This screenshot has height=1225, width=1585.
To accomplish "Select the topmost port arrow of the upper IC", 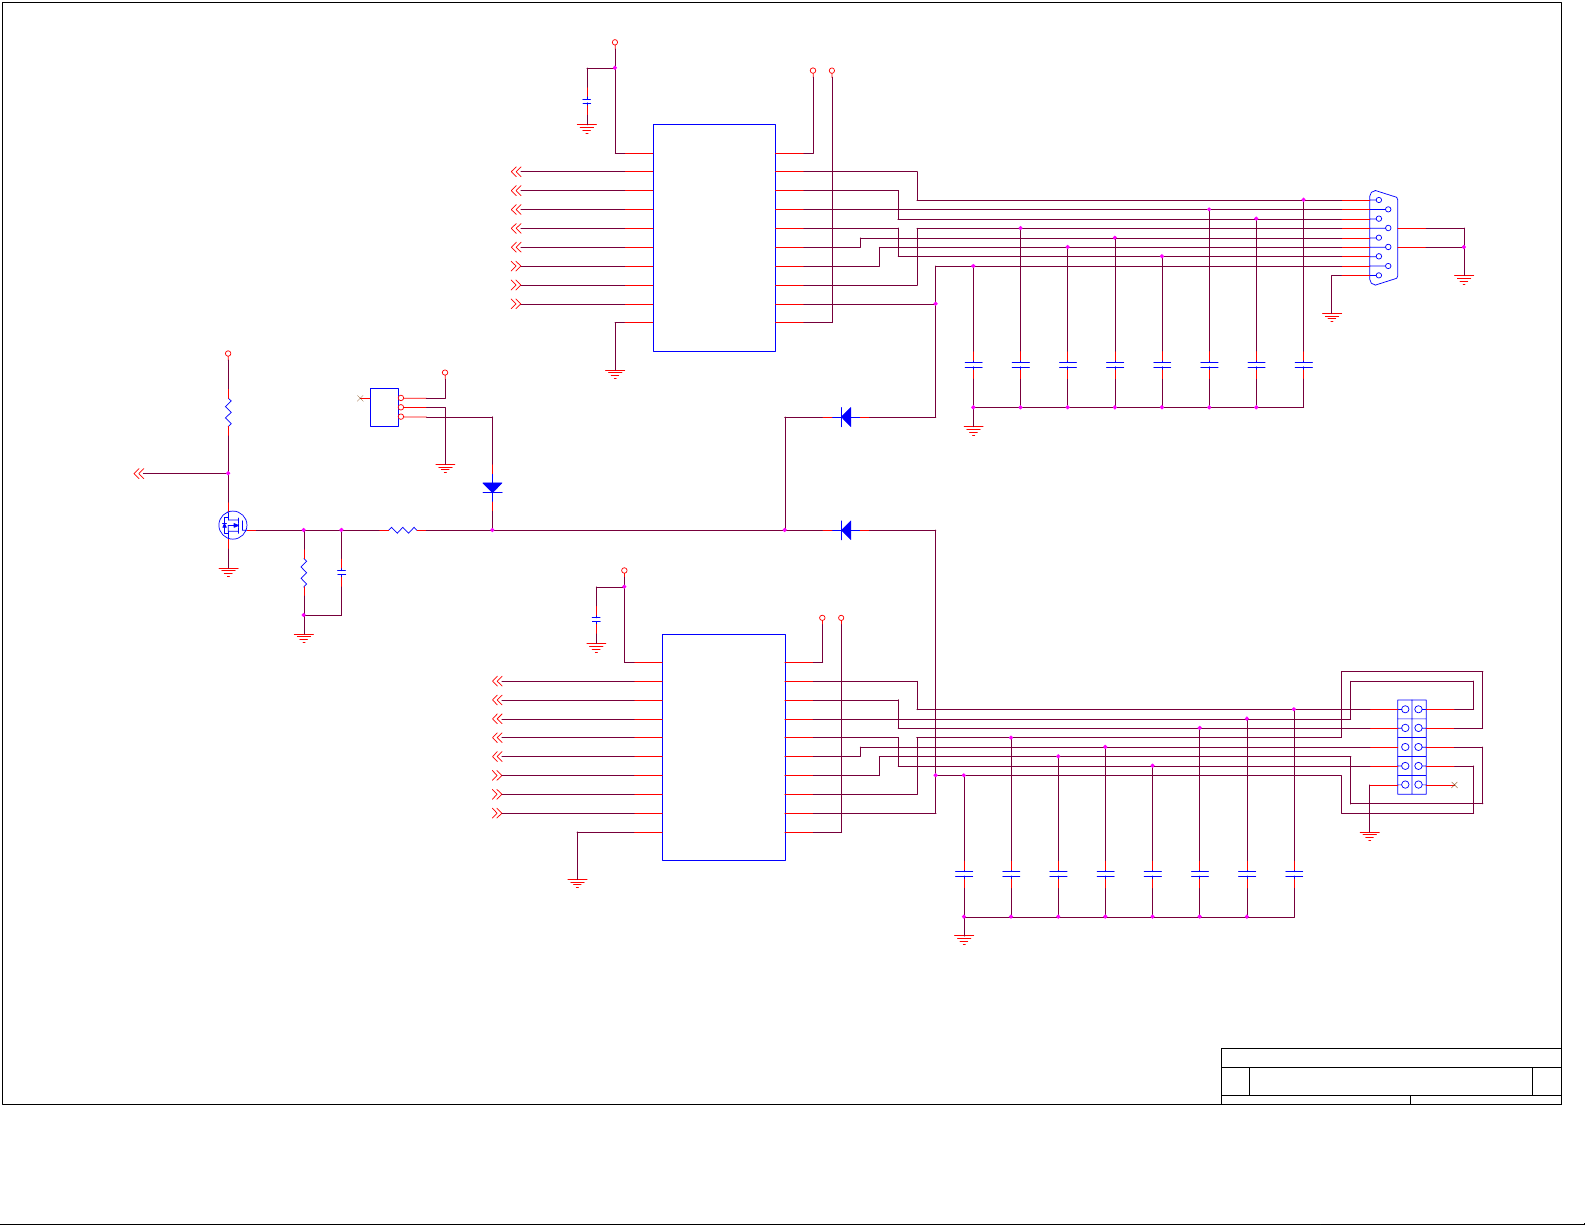I will coord(516,172).
